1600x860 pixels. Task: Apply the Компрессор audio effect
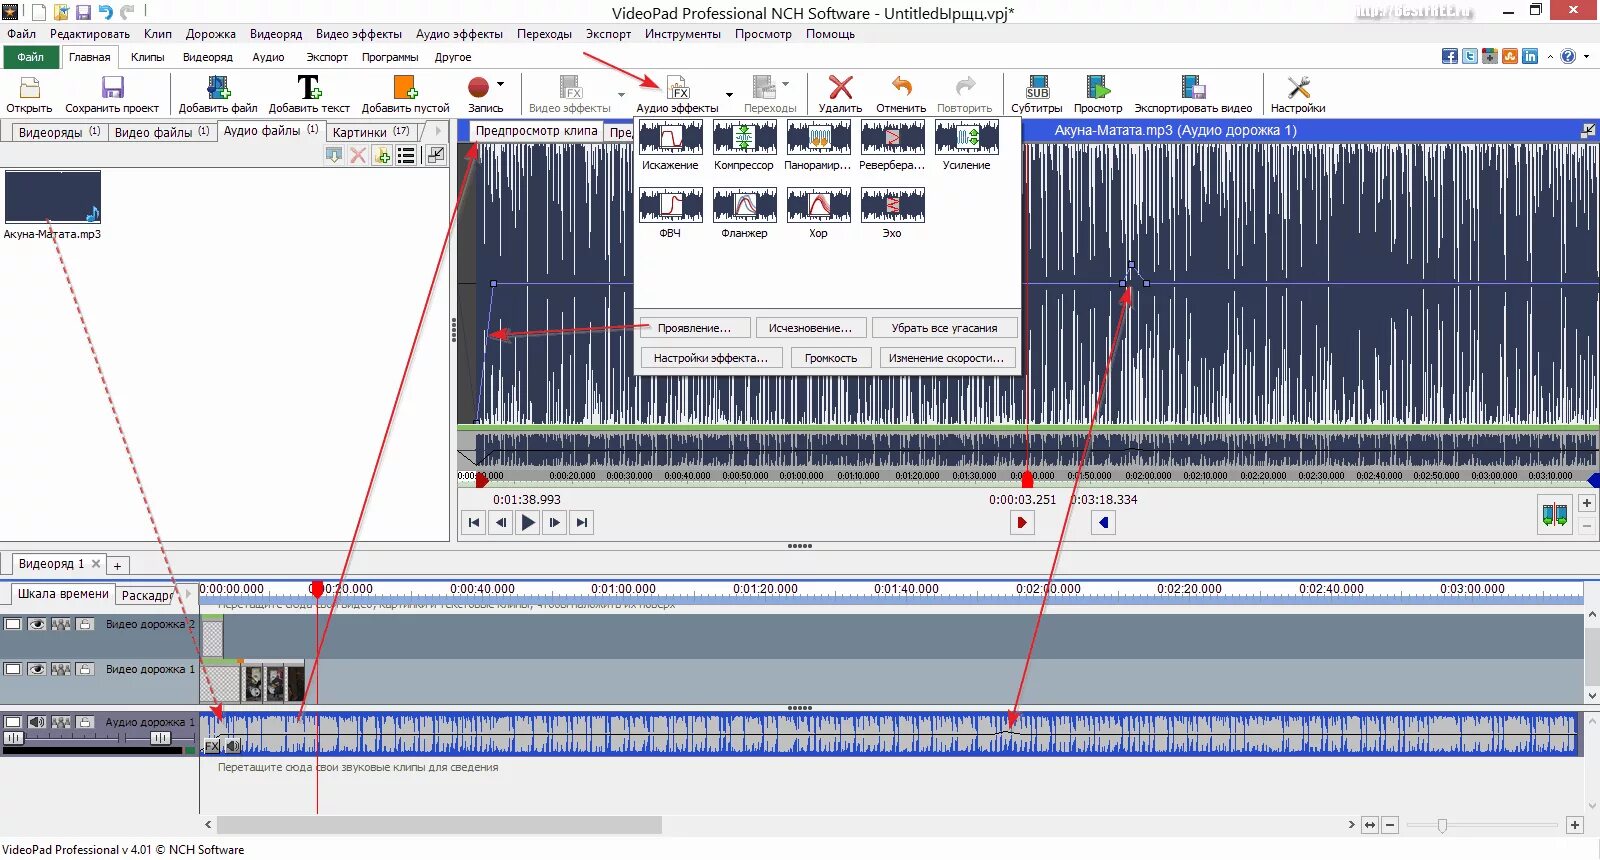(744, 137)
